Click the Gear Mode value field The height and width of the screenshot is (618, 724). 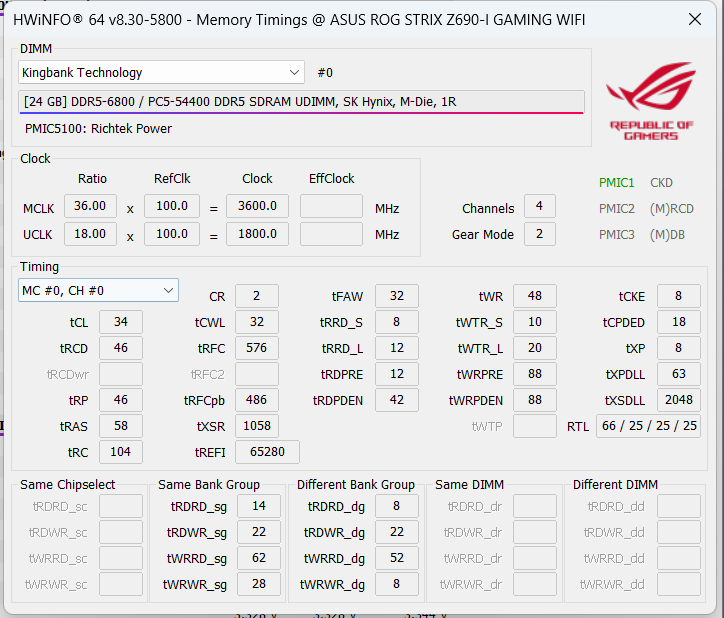pyautogui.click(x=540, y=234)
